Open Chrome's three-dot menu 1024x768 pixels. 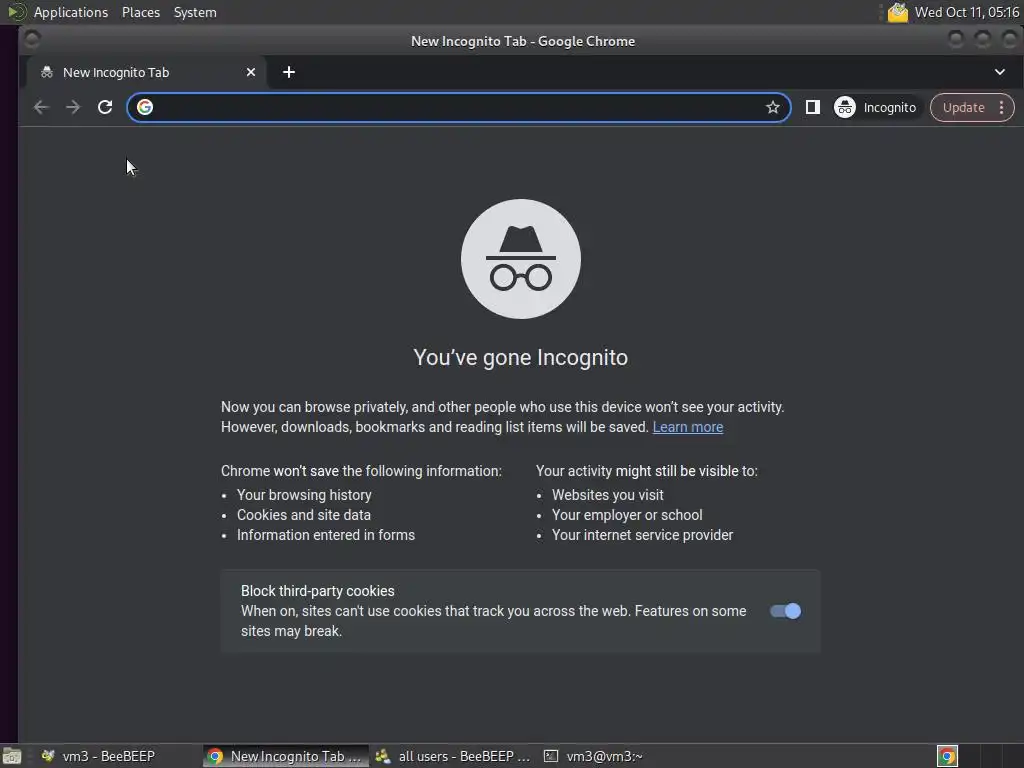tap(1001, 107)
